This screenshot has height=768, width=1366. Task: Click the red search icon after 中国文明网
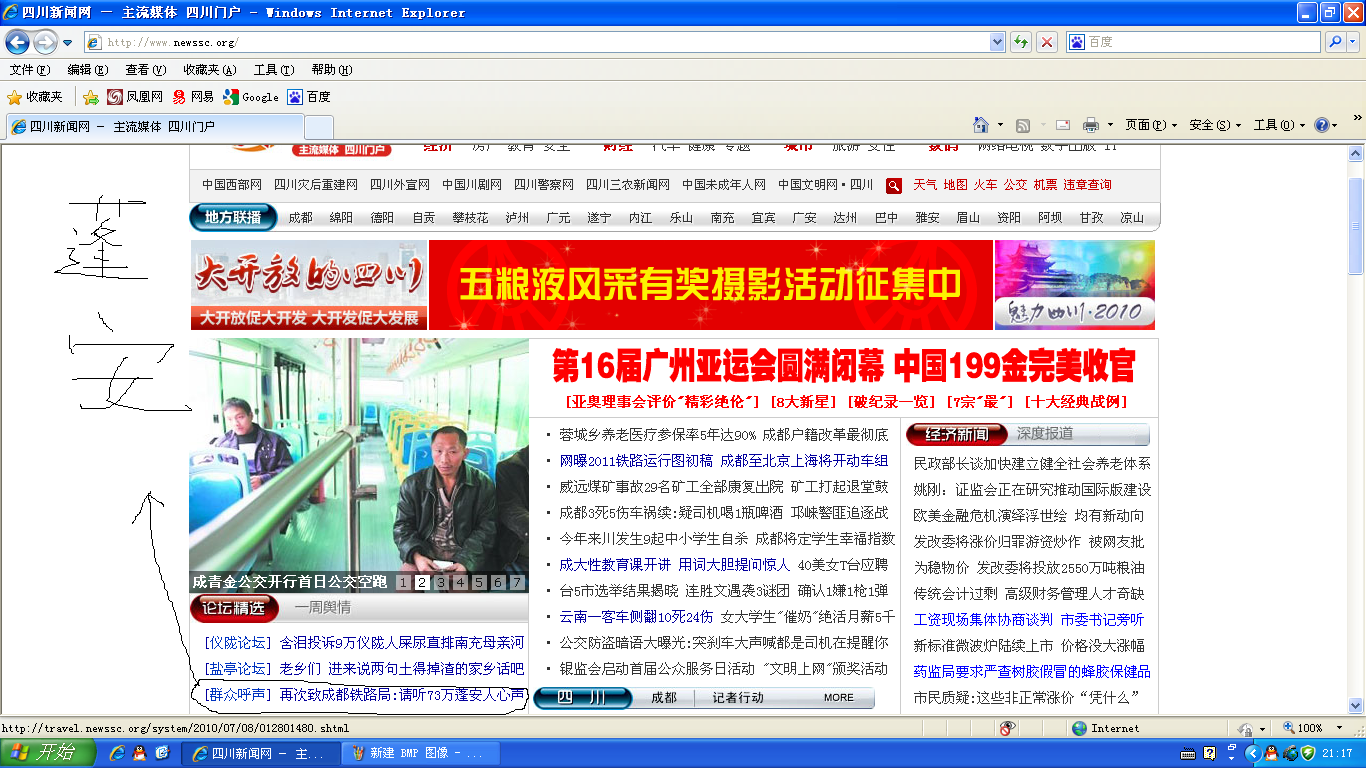894,185
